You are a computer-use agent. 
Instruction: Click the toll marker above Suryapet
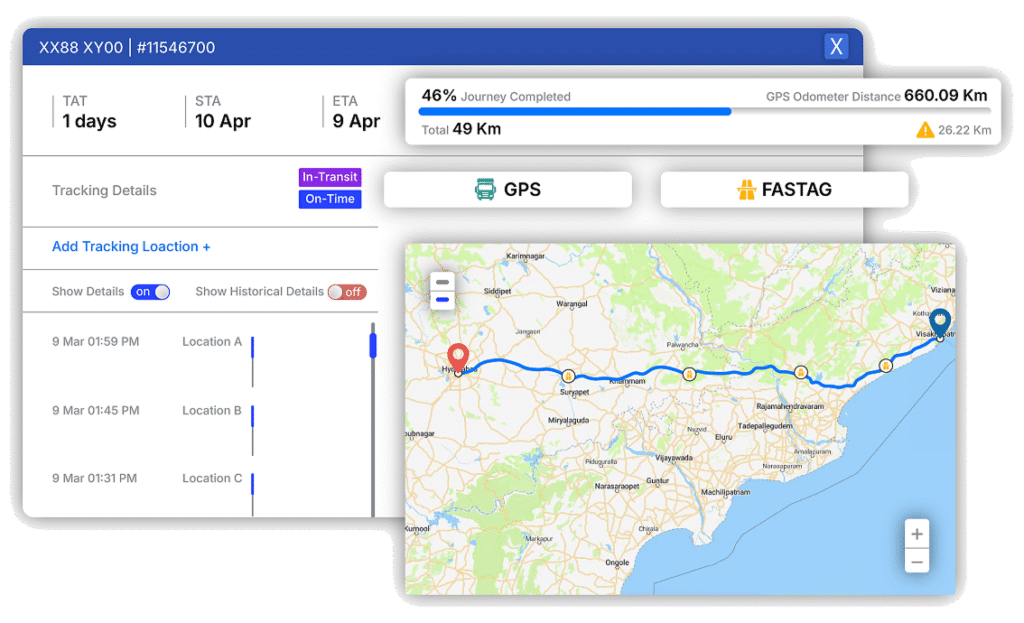(x=568, y=375)
